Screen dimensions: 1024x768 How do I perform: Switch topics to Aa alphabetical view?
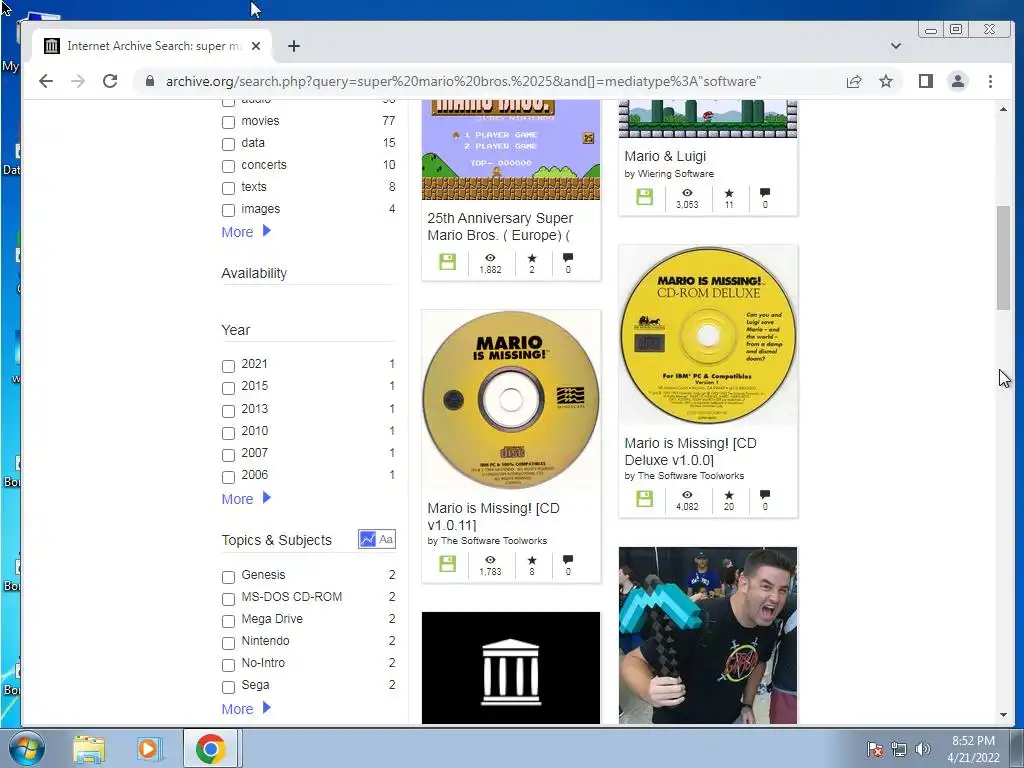pyautogui.click(x=386, y=539)
